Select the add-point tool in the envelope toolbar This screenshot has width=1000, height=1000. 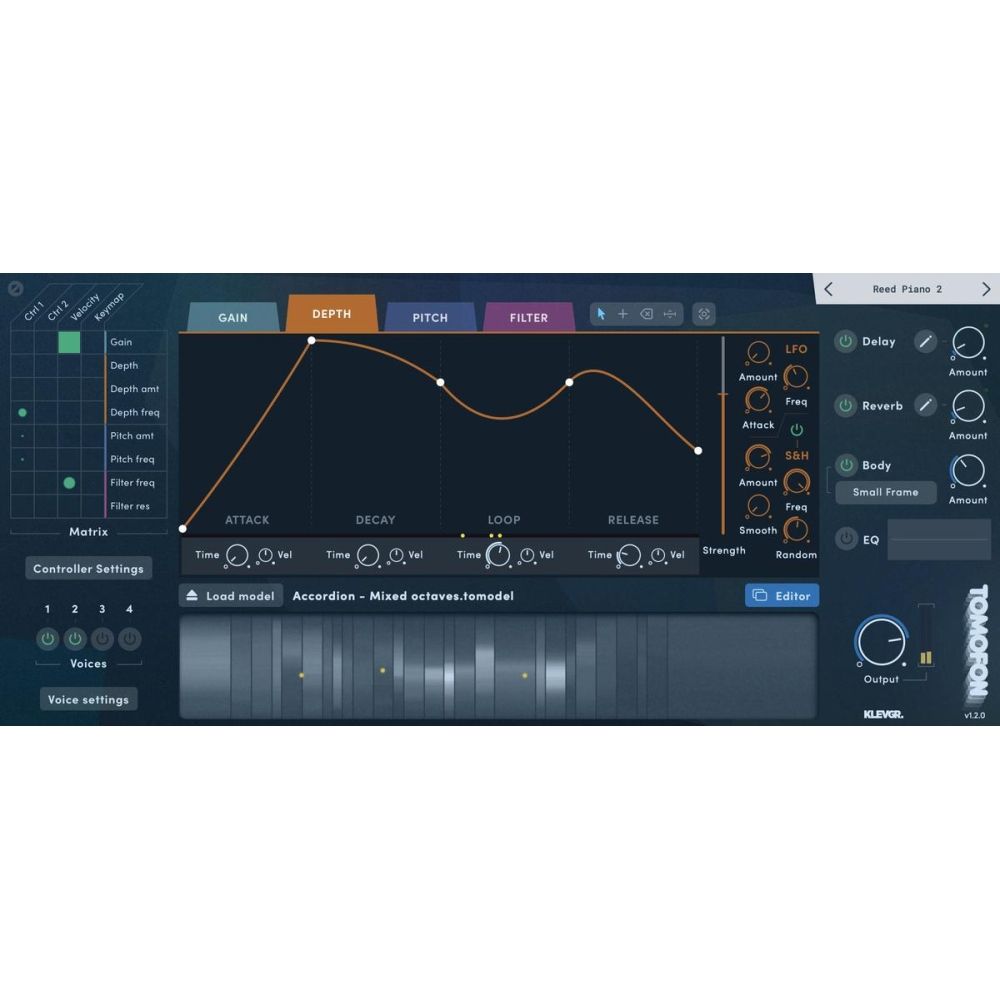623,313
